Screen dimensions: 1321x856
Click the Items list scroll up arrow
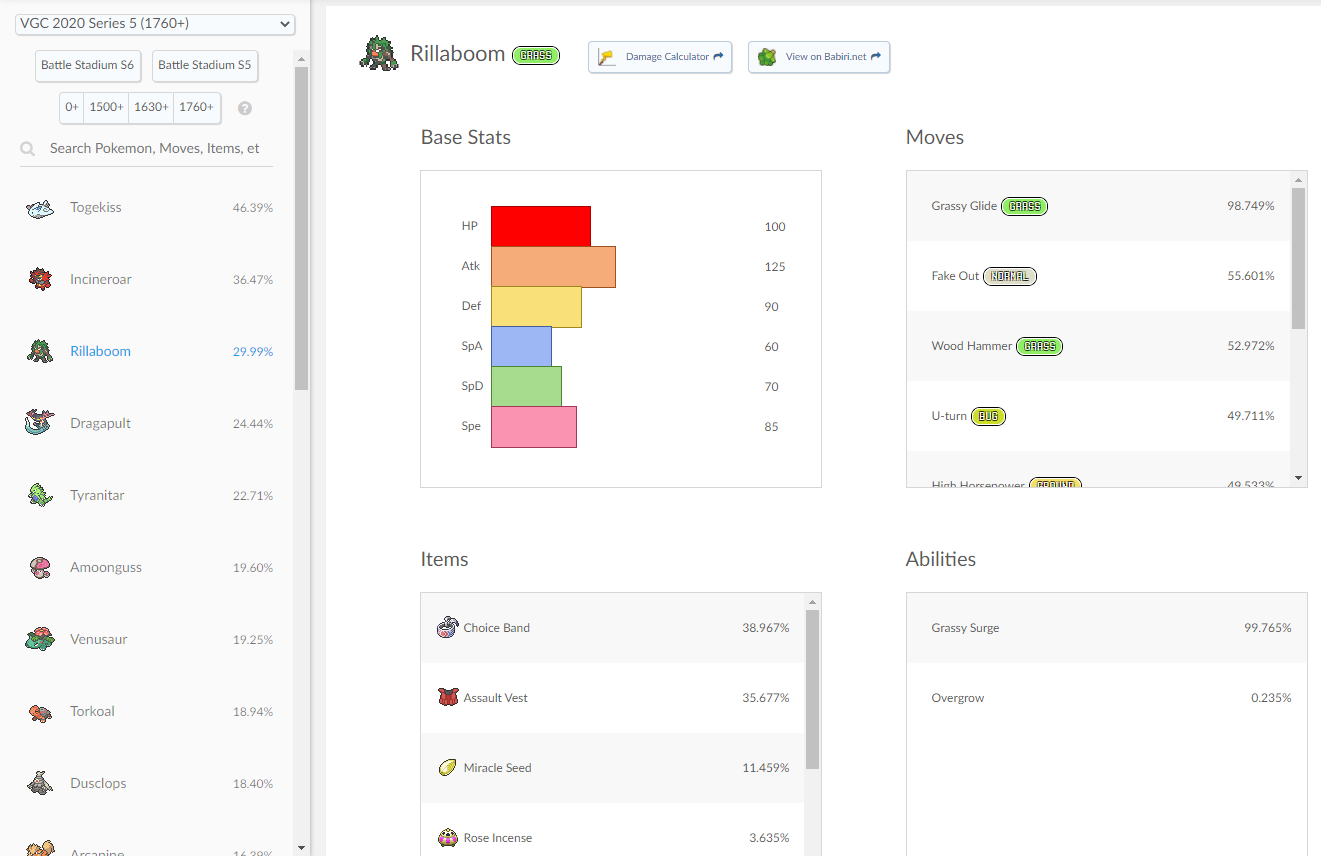point(812,602)
